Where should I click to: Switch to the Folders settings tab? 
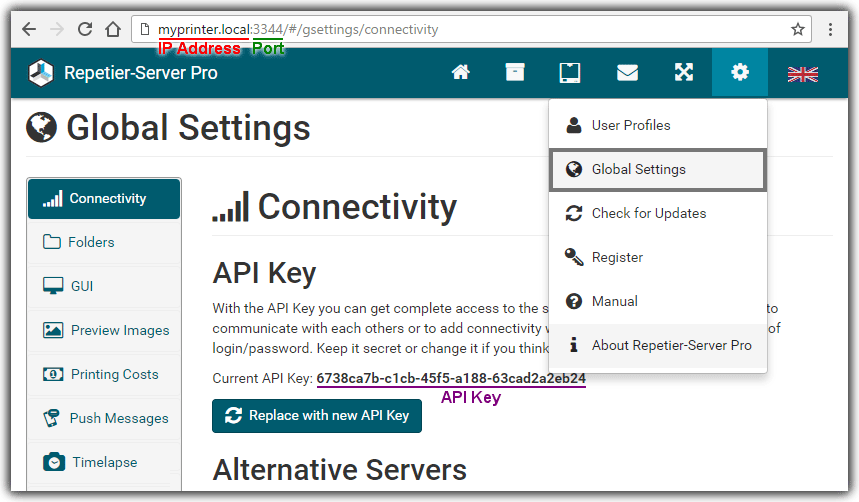click(x=104, y=242)
